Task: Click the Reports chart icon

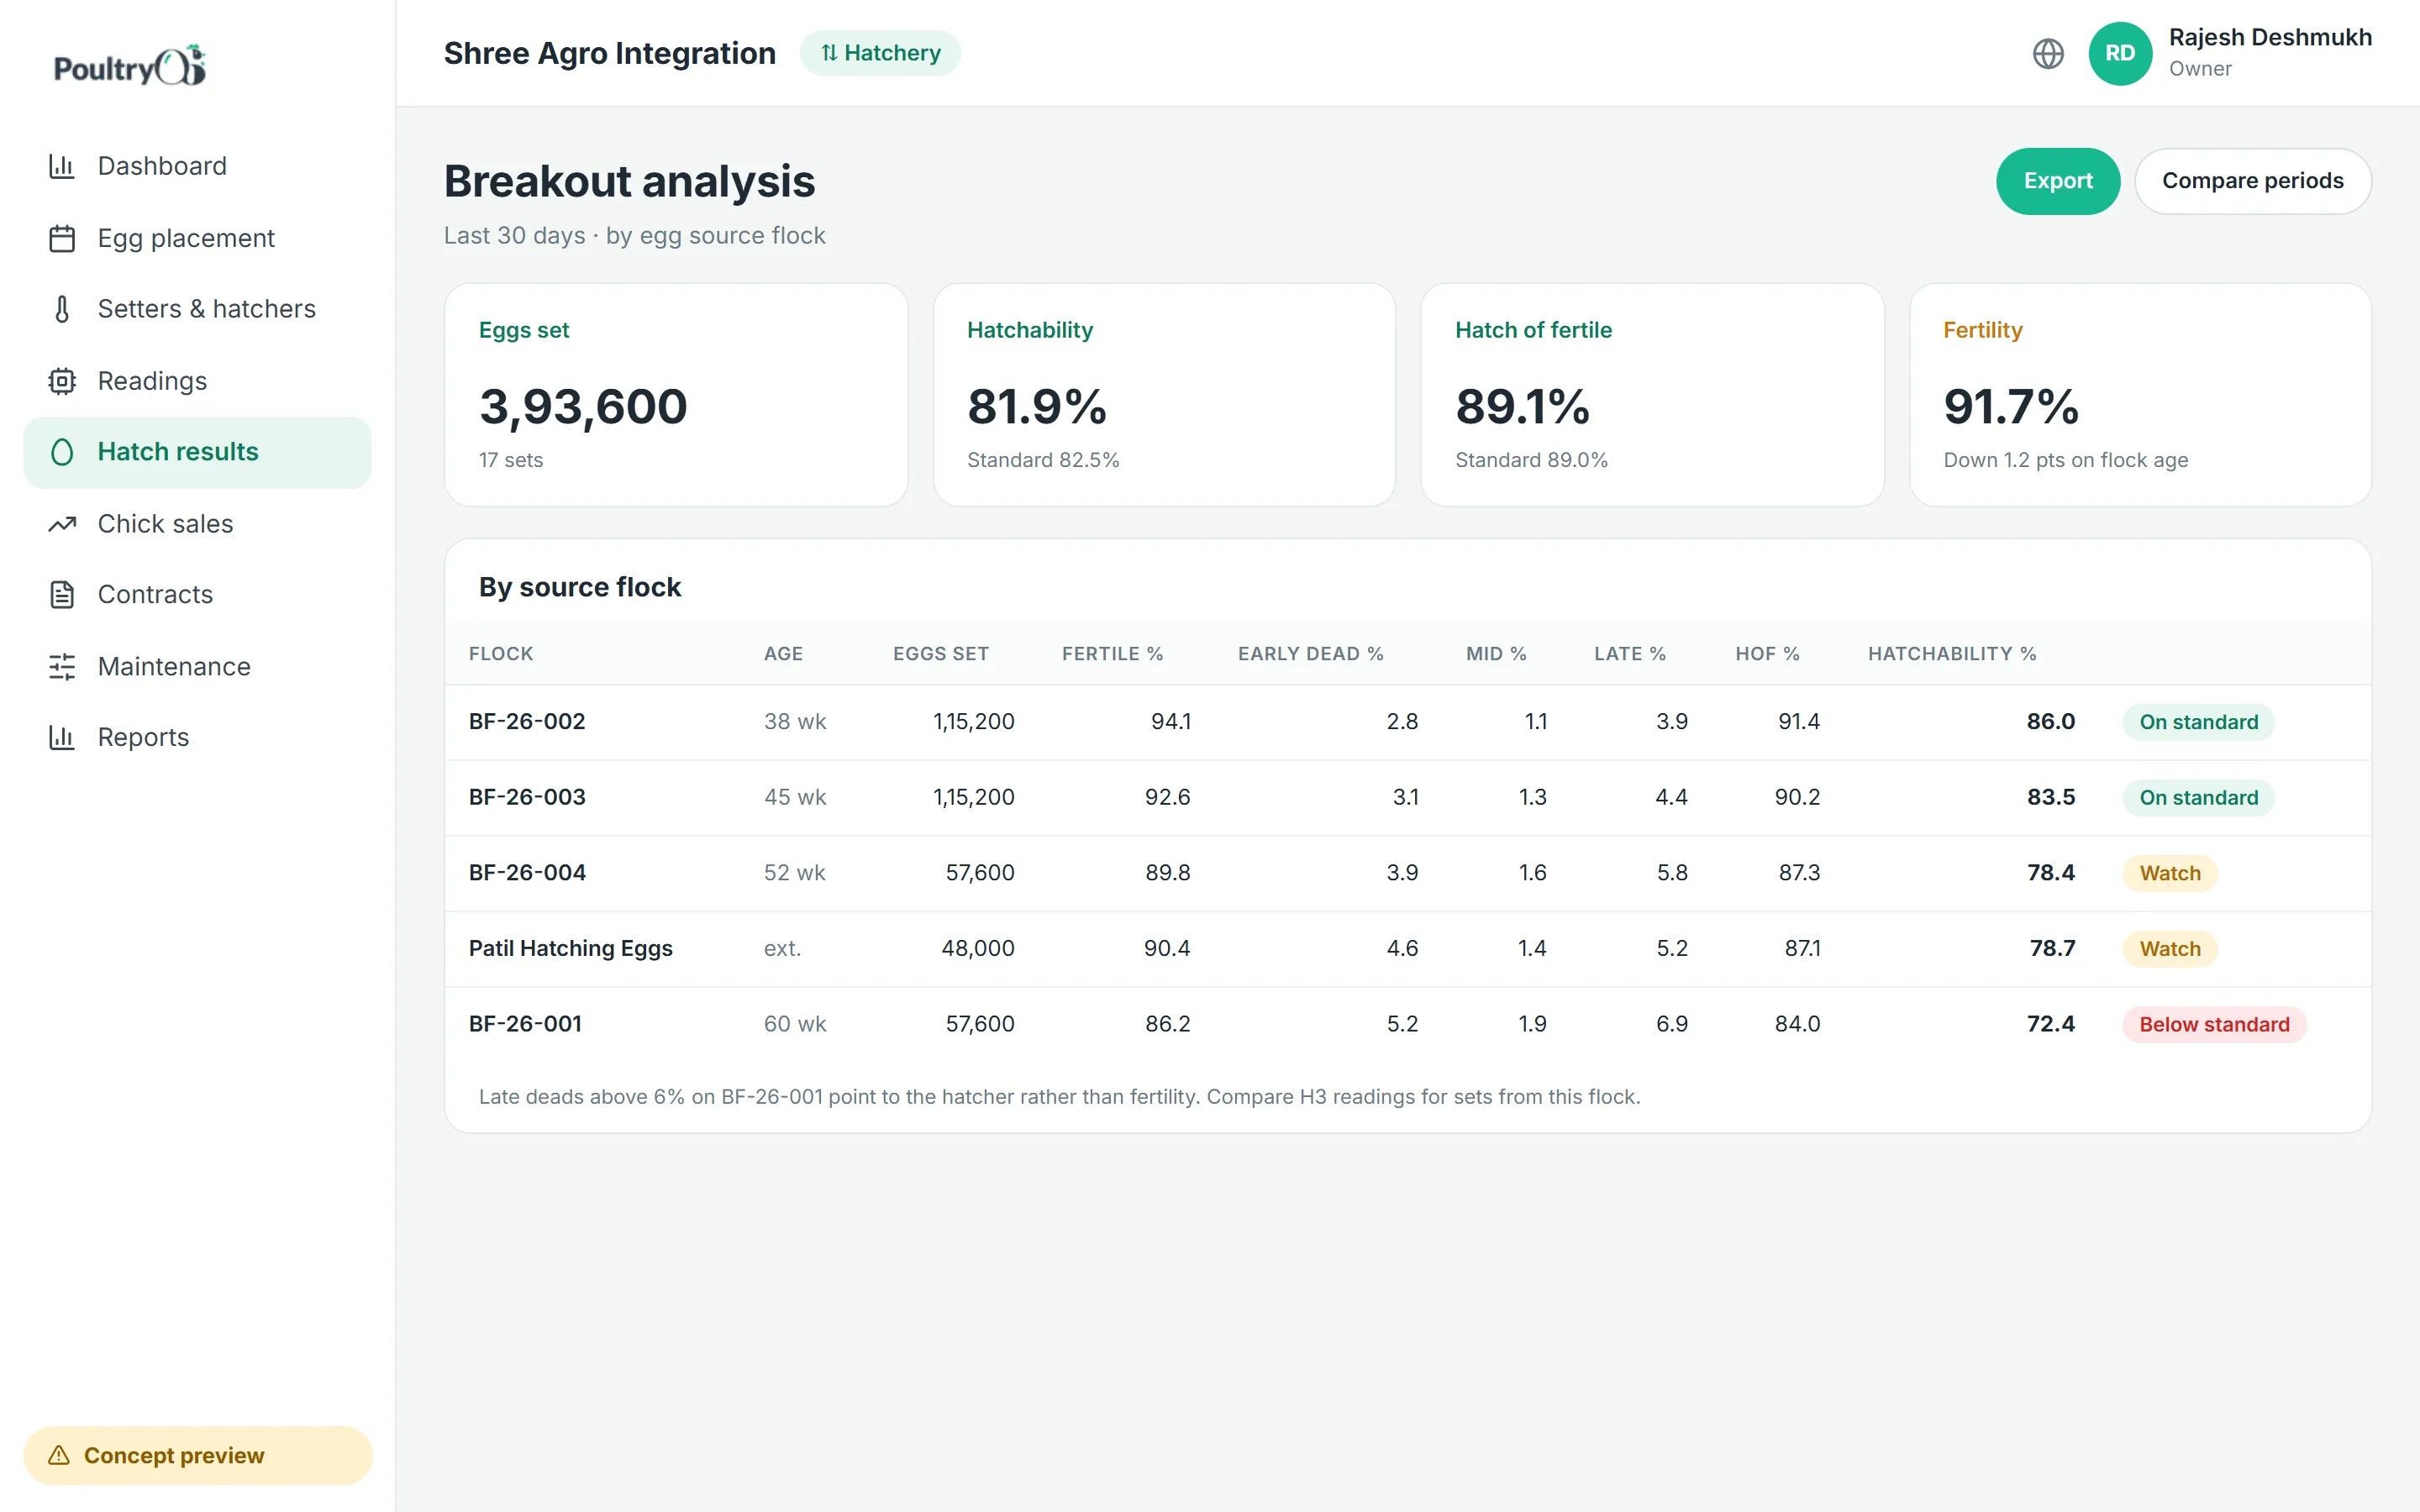Action: (x=62, y=738)
